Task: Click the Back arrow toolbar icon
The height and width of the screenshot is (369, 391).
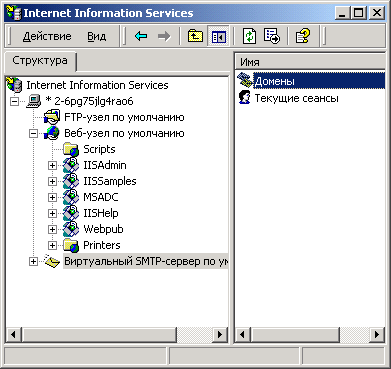Action: pos(141,36)
